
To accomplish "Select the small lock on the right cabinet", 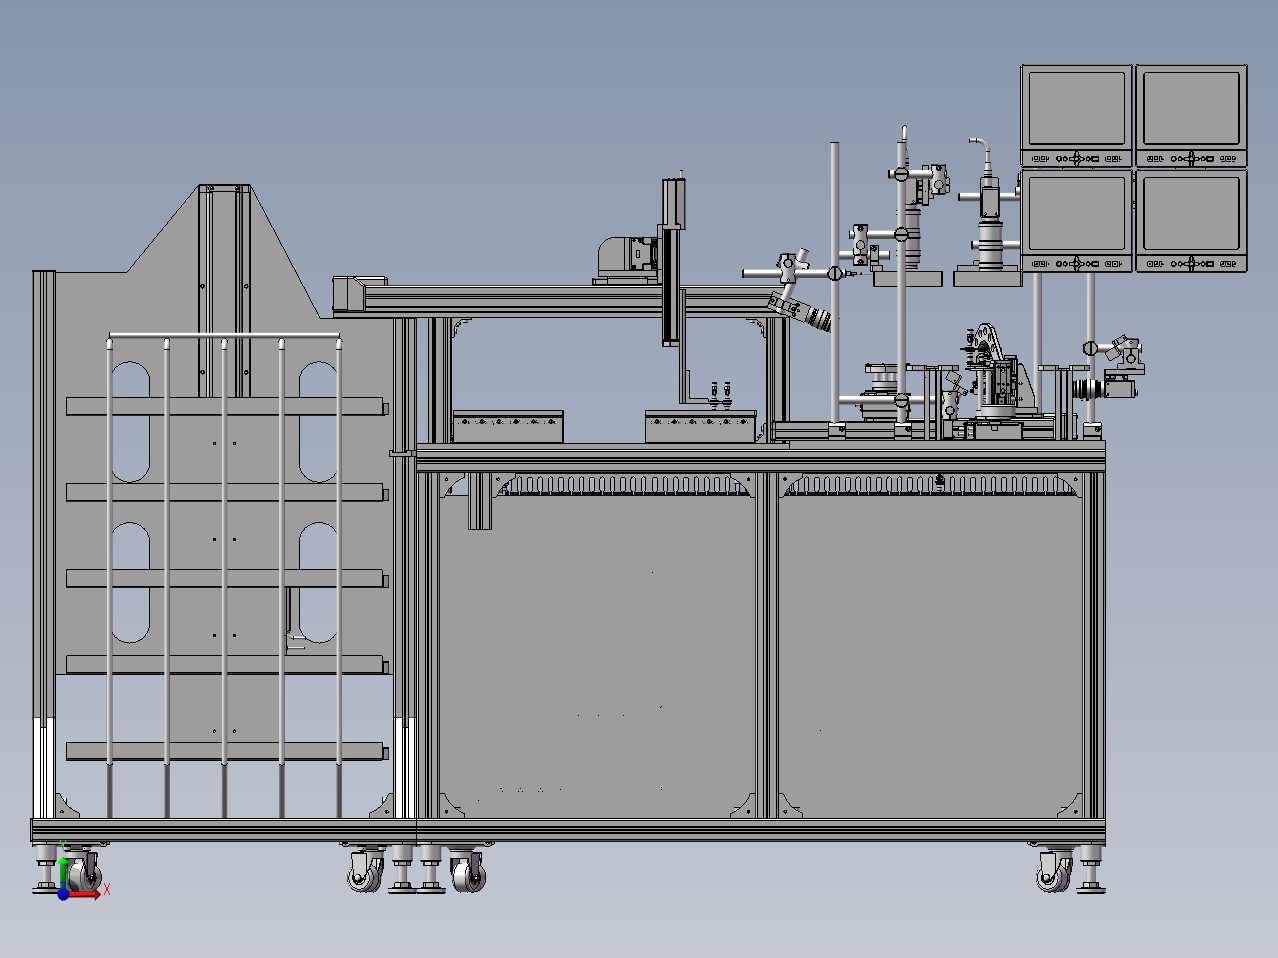I will pos(940,481).
